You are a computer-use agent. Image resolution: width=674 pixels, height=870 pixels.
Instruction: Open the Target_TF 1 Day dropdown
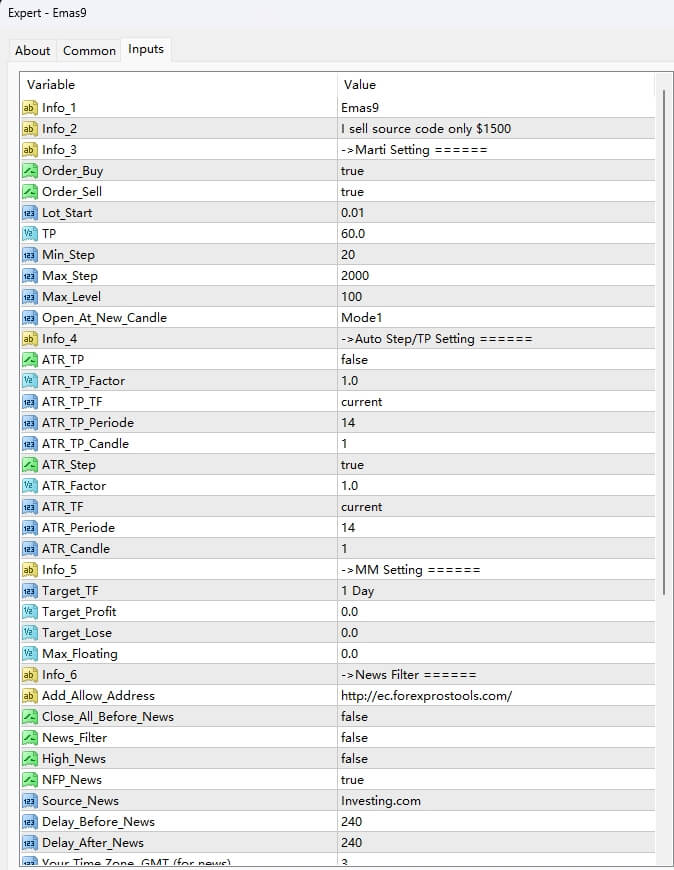[495, 591]
